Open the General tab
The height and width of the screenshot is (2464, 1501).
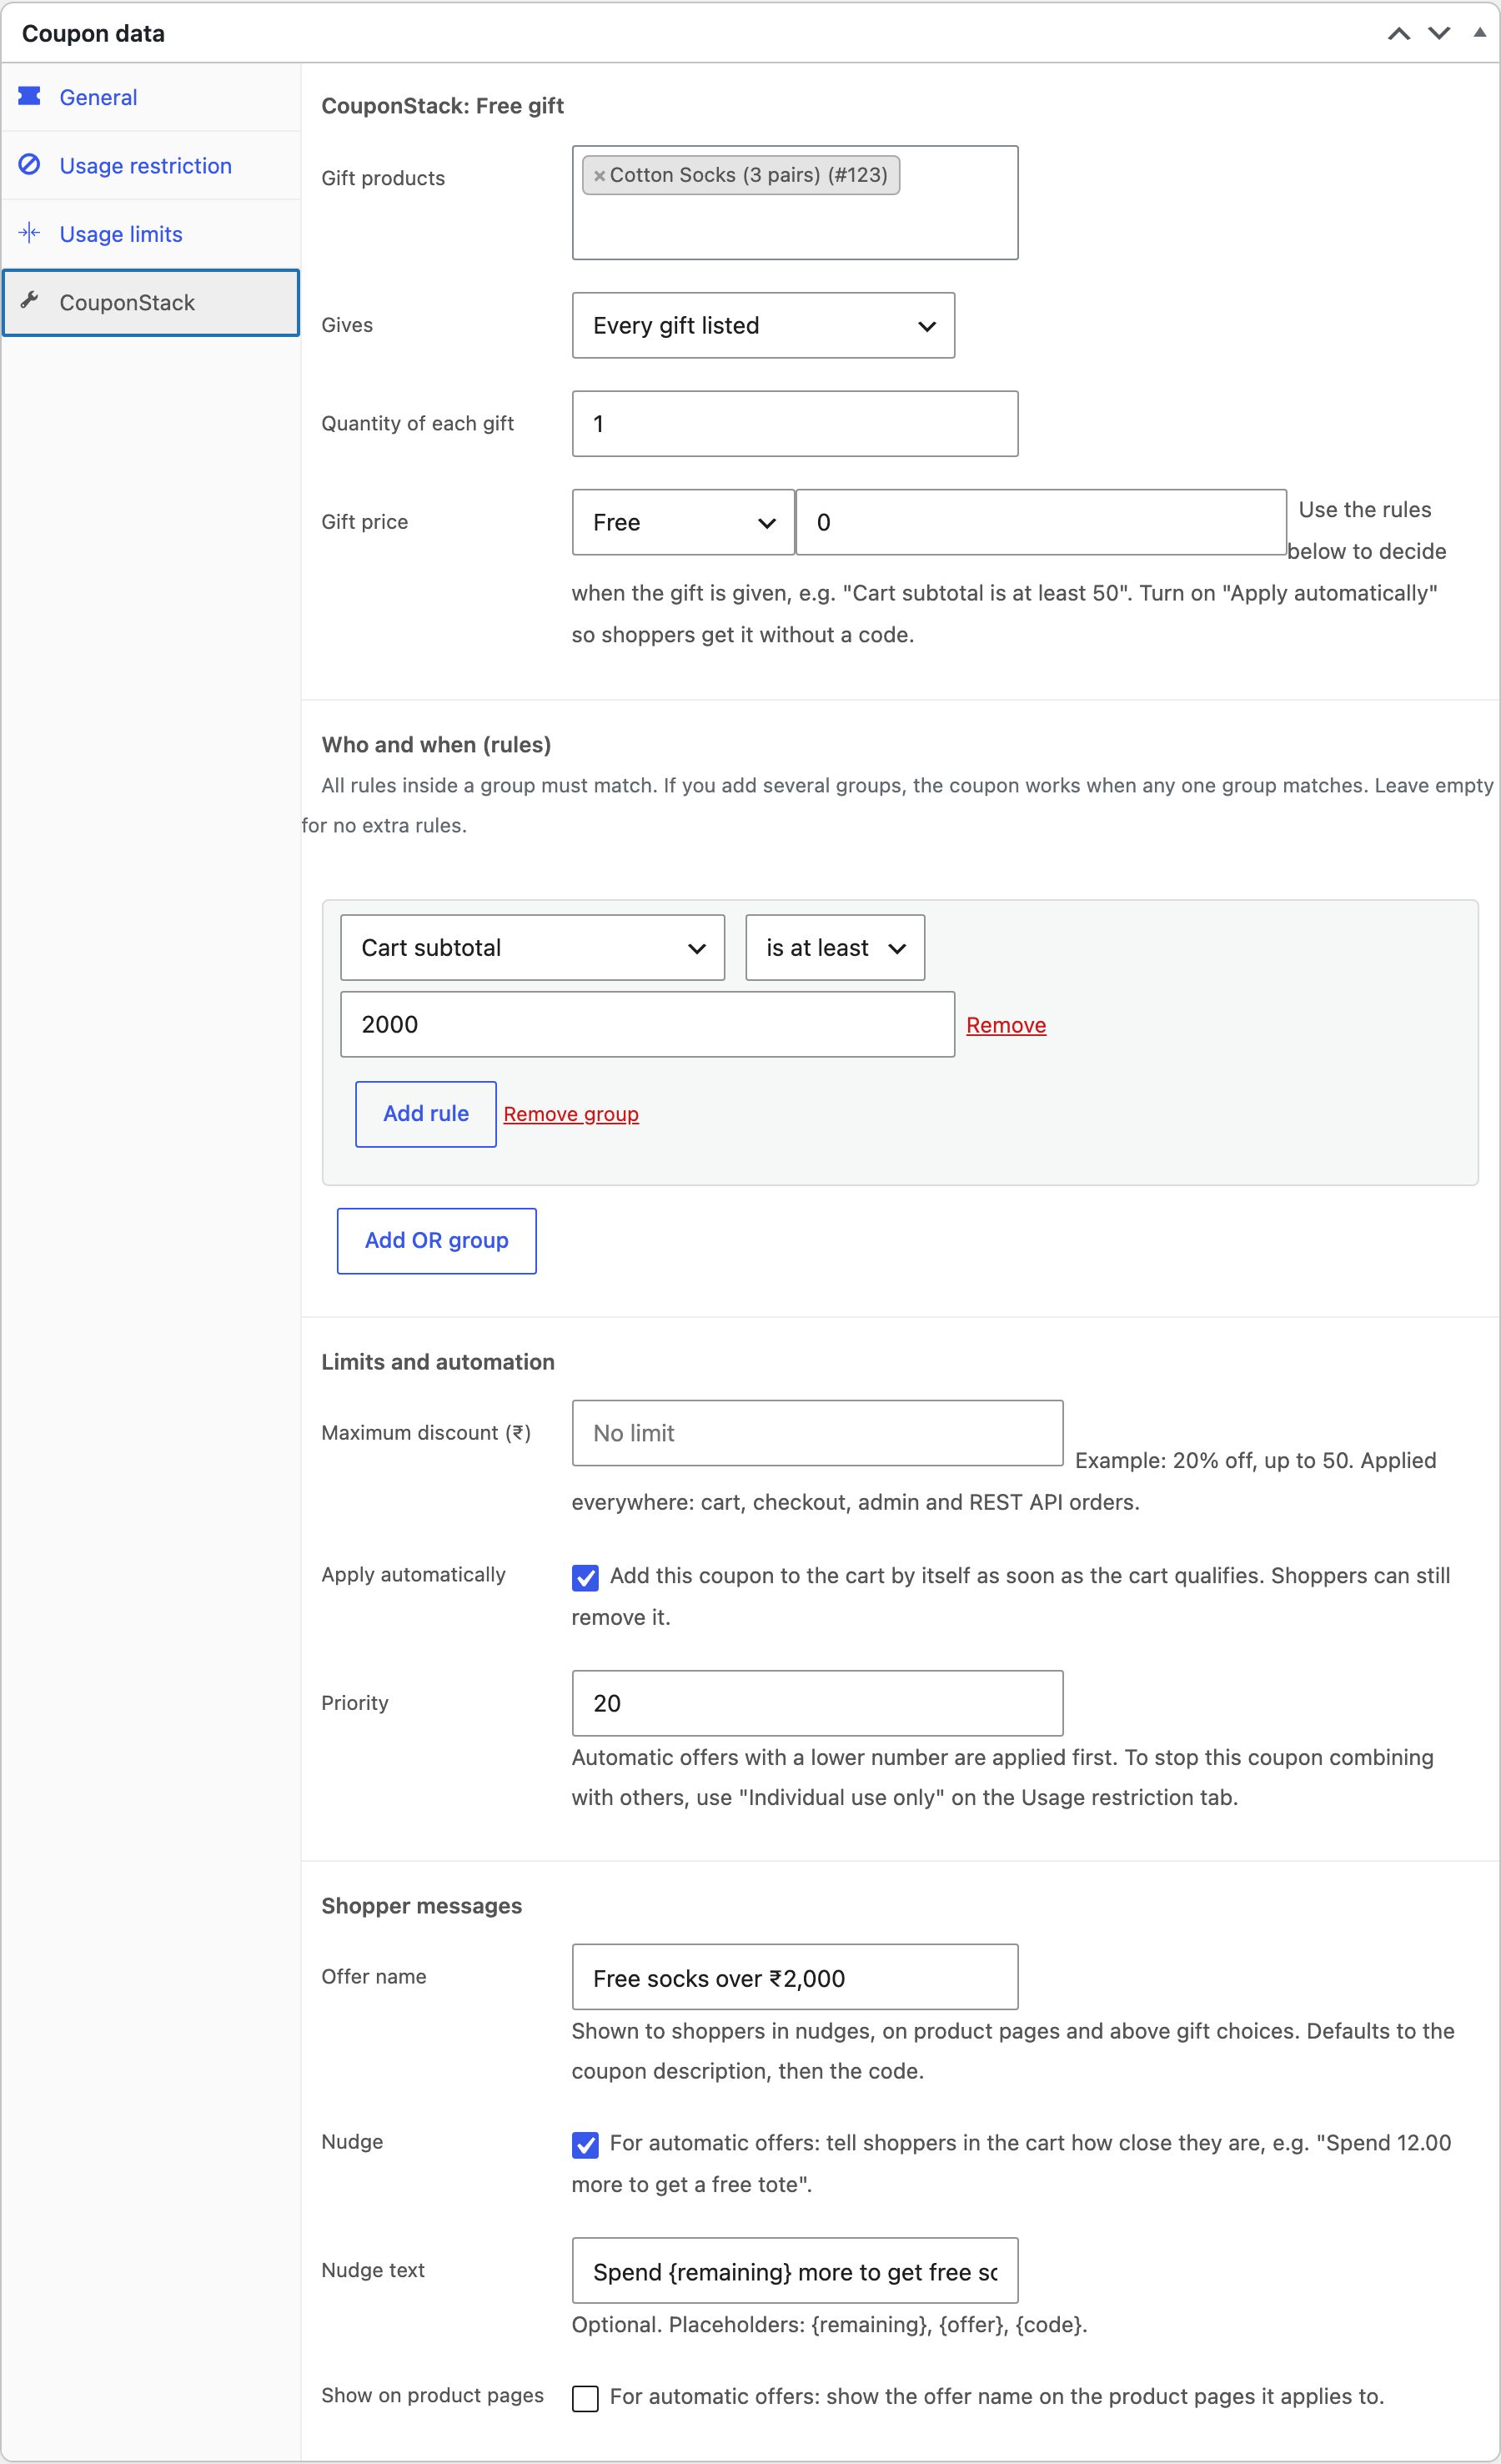(x=151, y=97)
